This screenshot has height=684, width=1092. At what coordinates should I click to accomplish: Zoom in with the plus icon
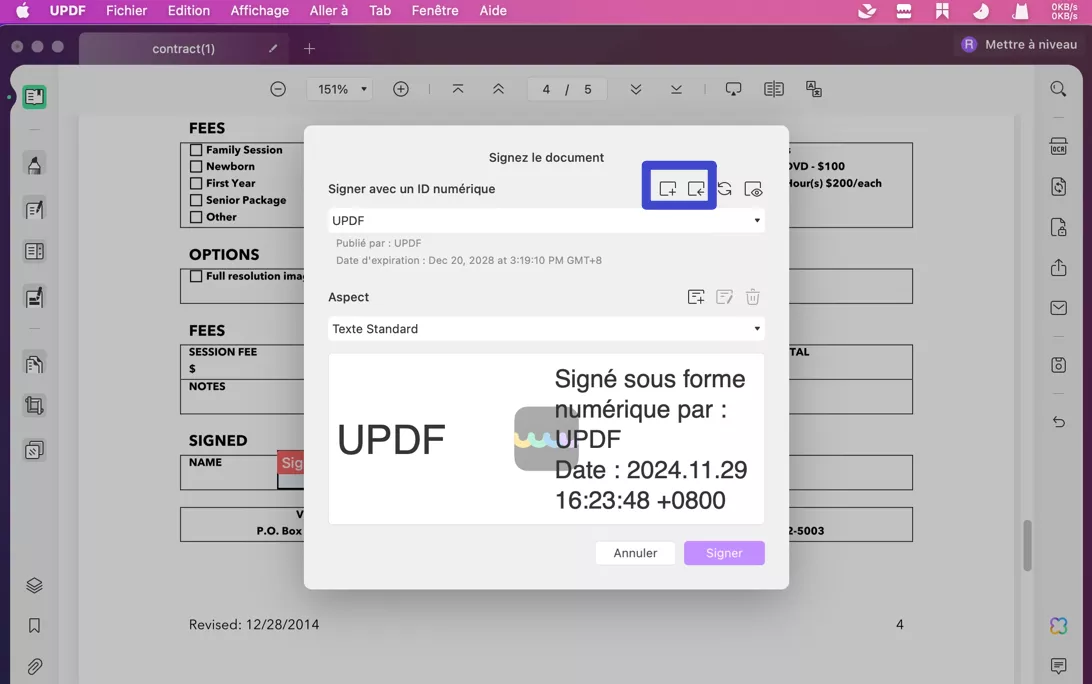tap(400, 89)
